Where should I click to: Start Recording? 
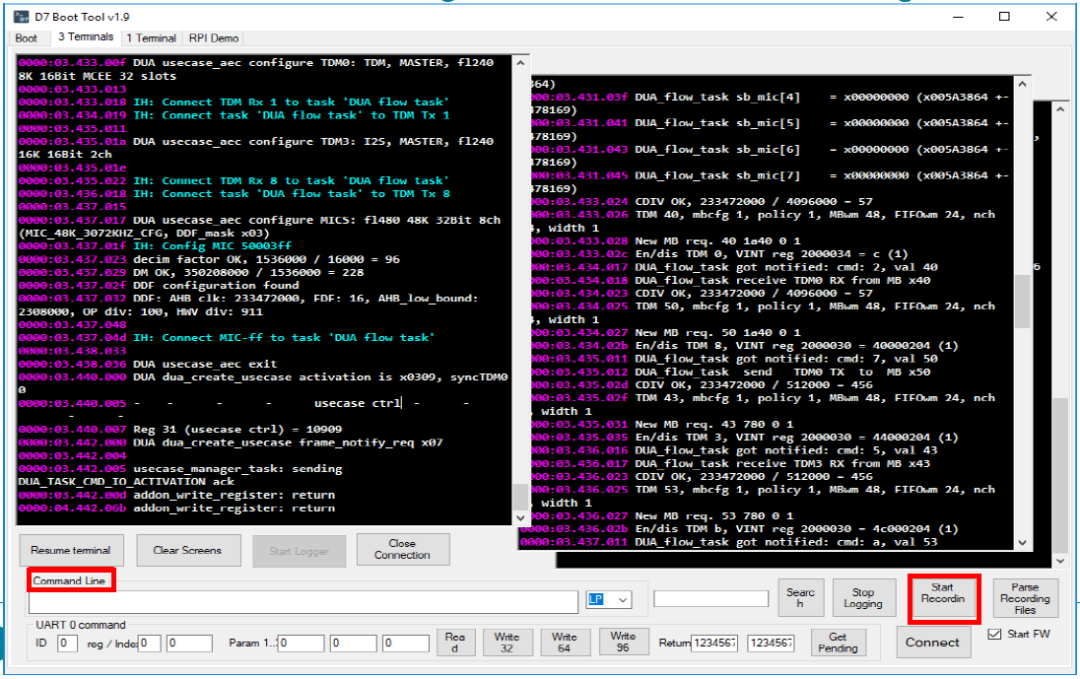click(943, 597)
